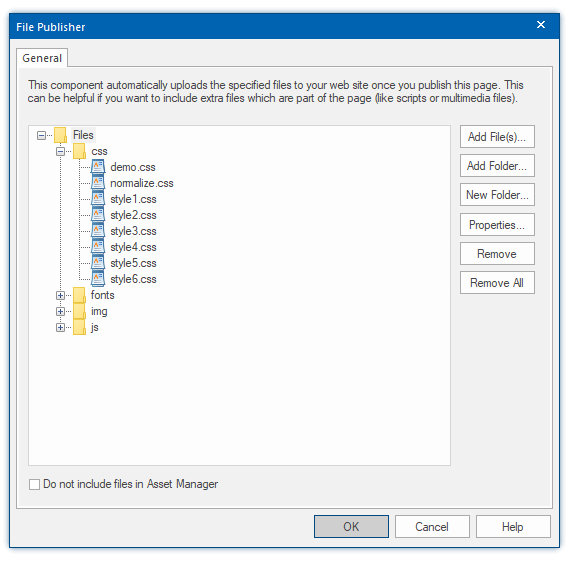Expand the fonts folder node
This screenshot has width=572, height=561.
(61, 295)
